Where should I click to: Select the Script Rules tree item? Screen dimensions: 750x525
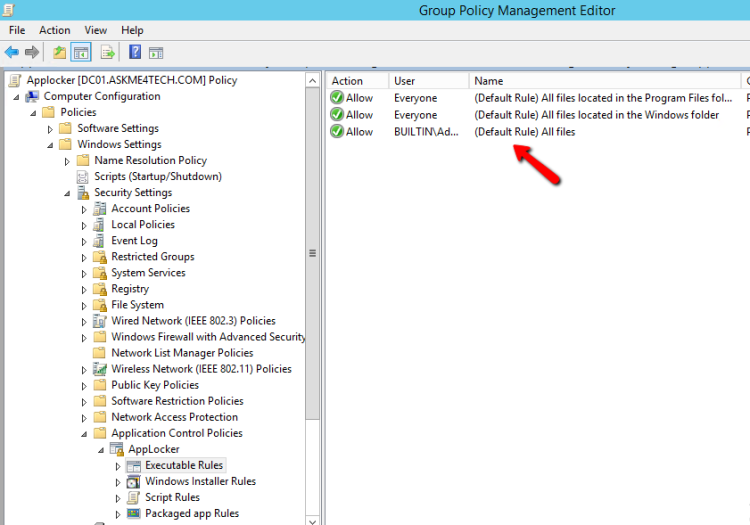(172, 497)
